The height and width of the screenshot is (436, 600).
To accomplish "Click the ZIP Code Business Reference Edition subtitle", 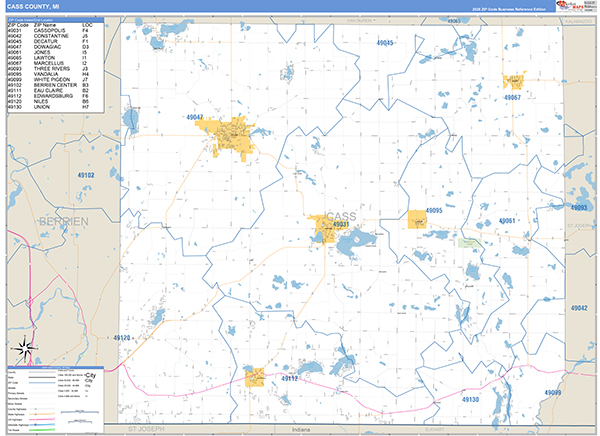I will coord(509,9).
